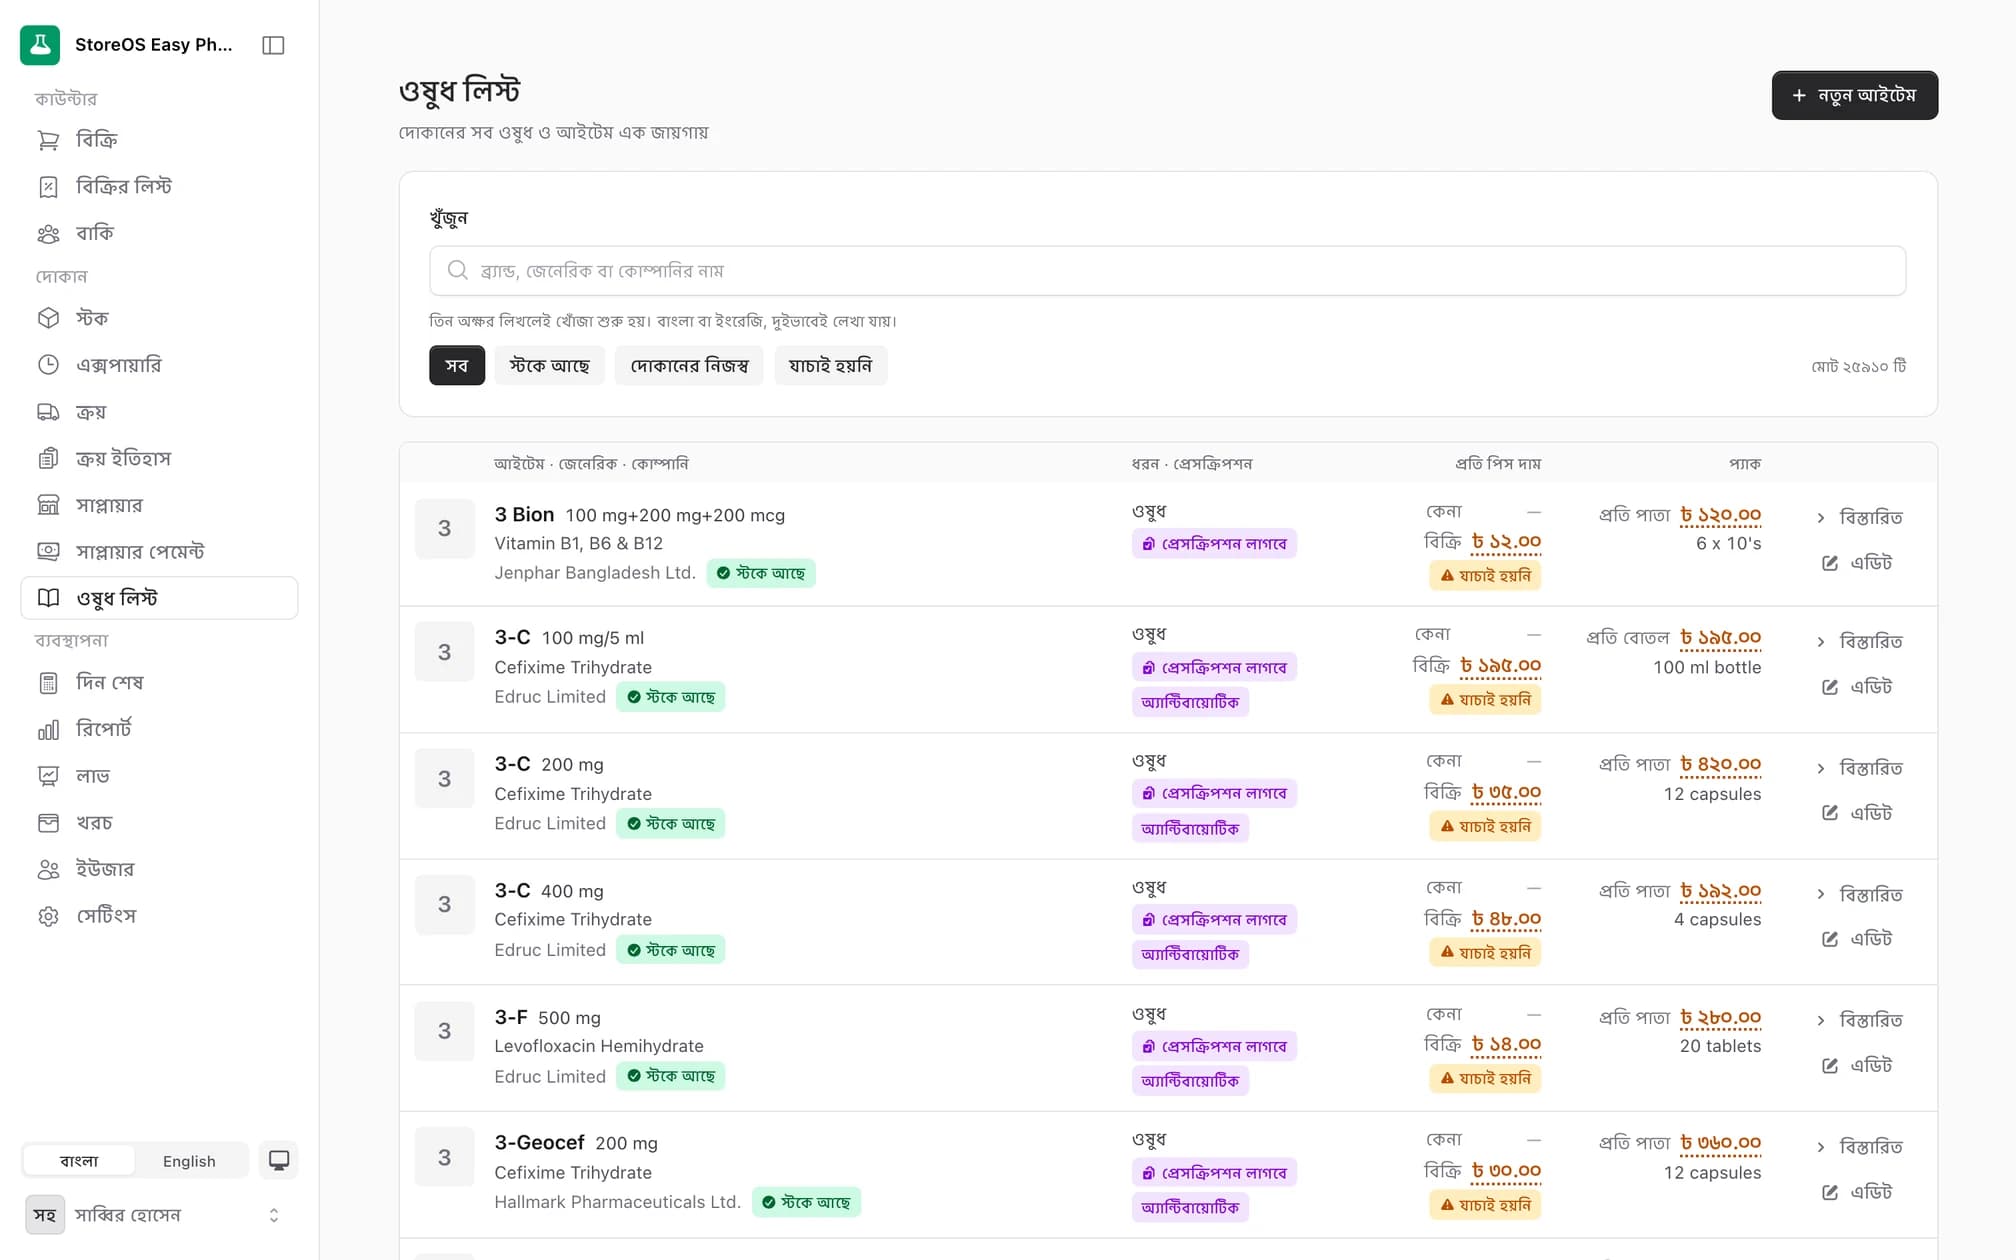Open বিক্রি cart icon in sidebar
The image size is (2016, 1260).
[x=48, y=140]
